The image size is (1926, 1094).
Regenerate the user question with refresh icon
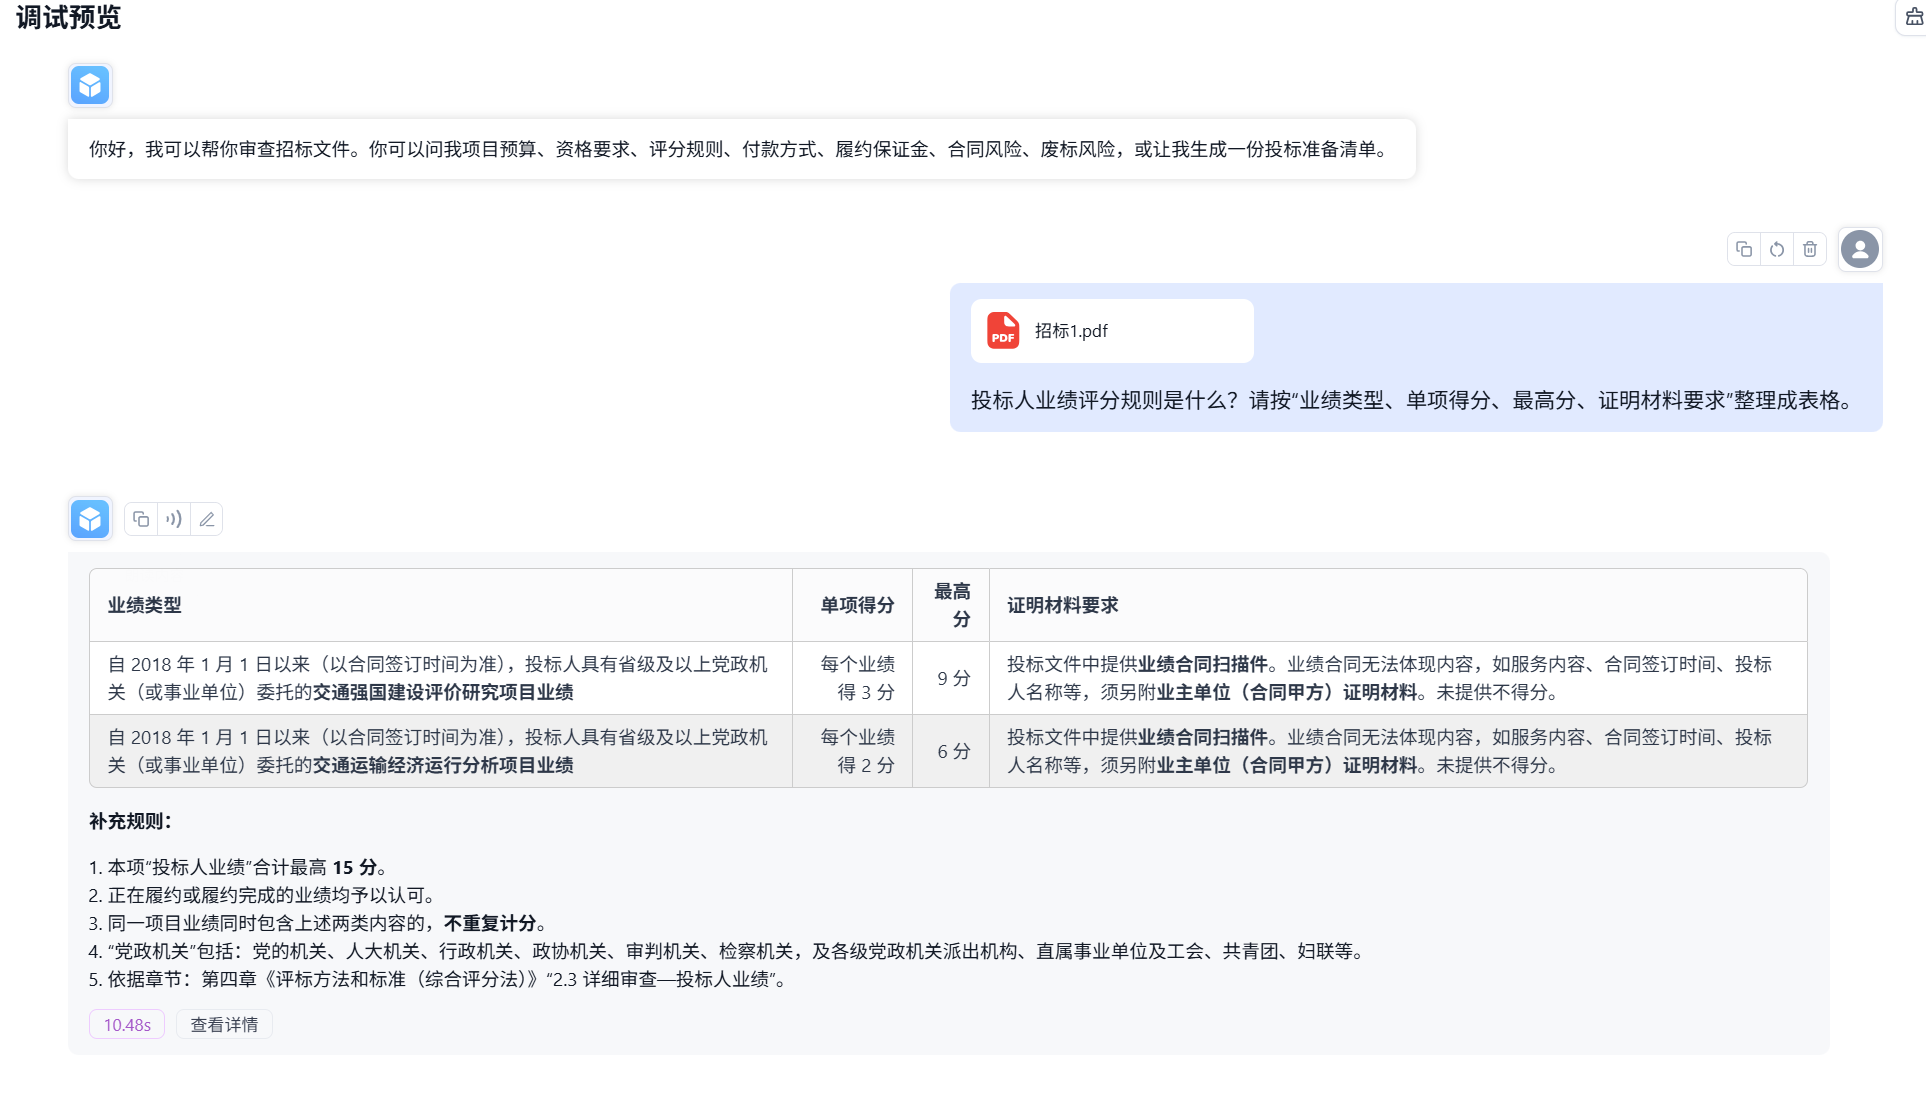1777,249
